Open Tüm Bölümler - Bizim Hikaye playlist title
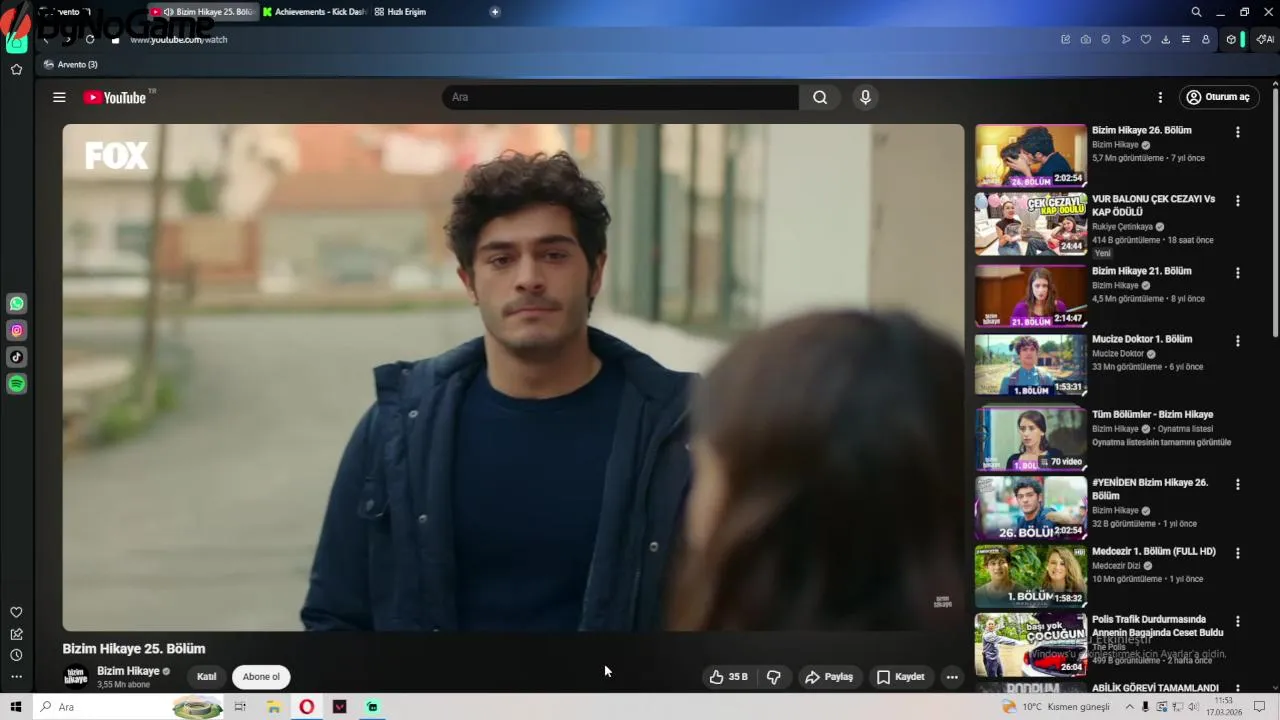Viewport: 1280px width, 720px height. [x=1152, y=414]
